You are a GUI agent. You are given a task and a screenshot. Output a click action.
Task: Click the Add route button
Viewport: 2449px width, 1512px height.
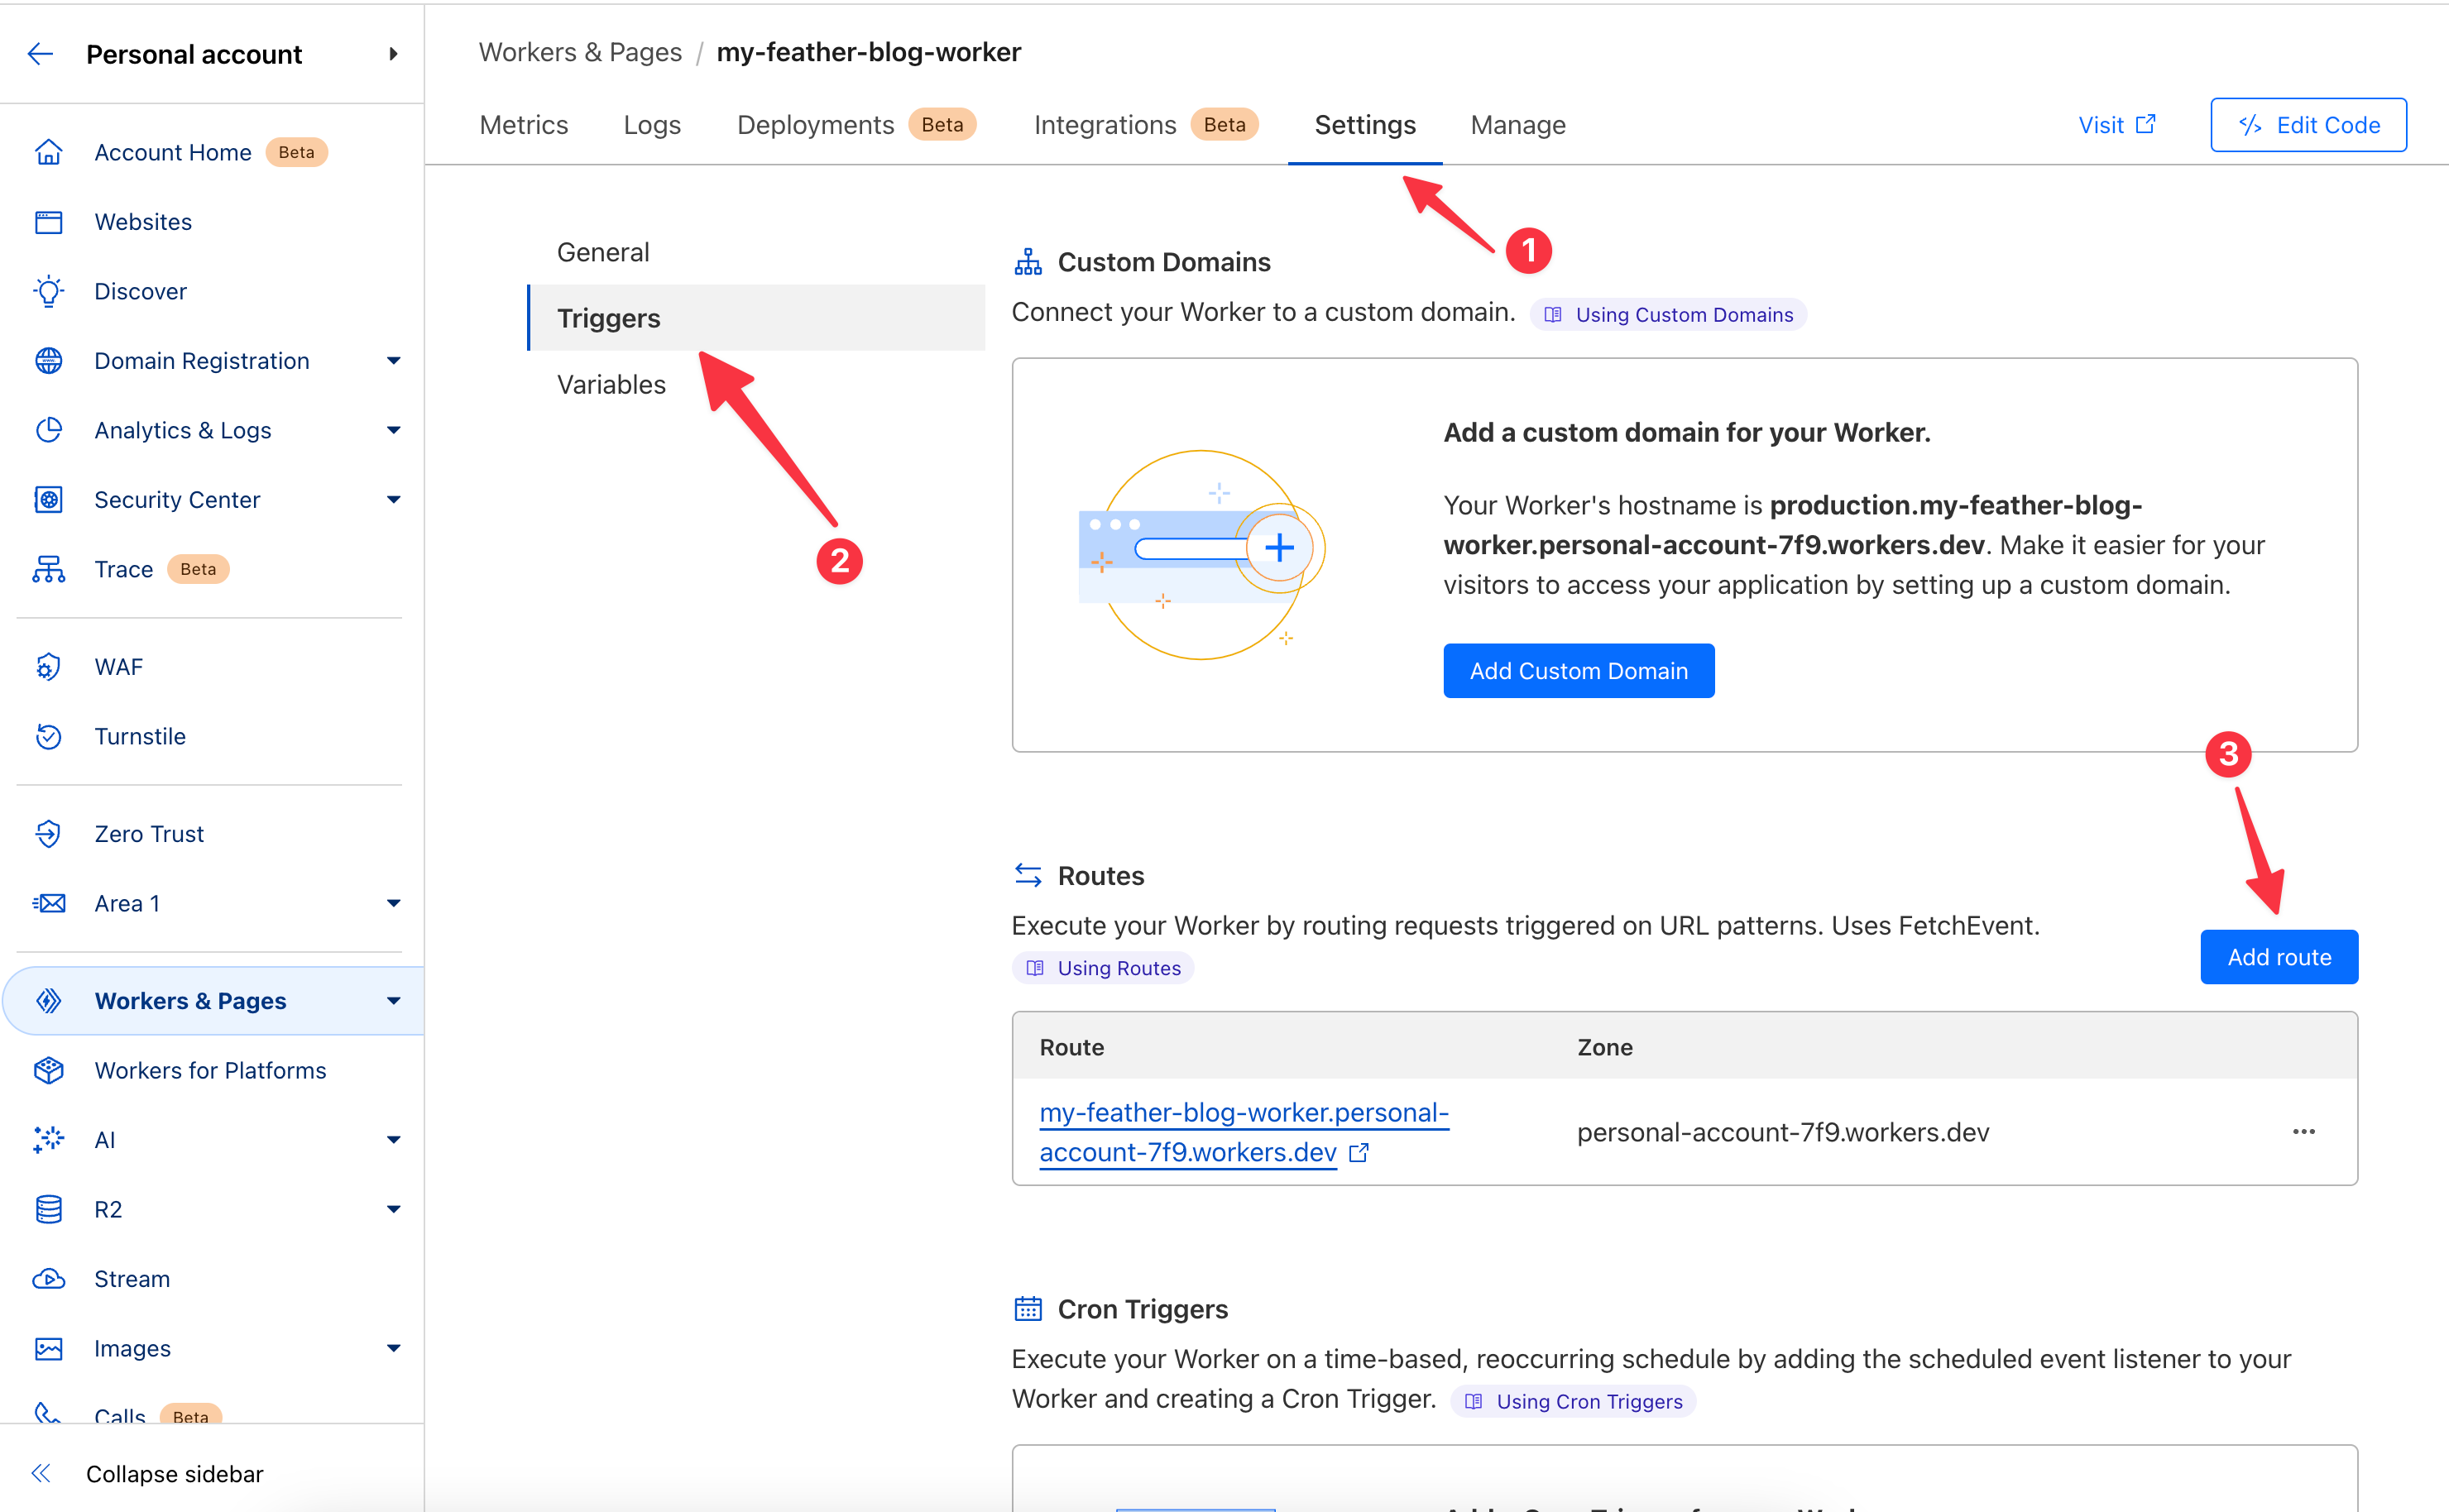coord(2279,957)
